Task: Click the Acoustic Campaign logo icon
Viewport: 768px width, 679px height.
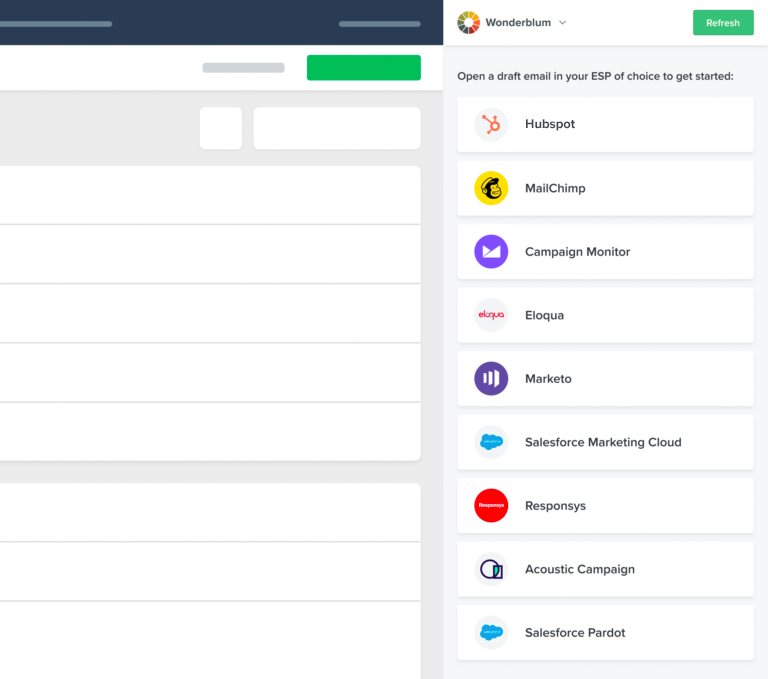Action: (491, 569)
